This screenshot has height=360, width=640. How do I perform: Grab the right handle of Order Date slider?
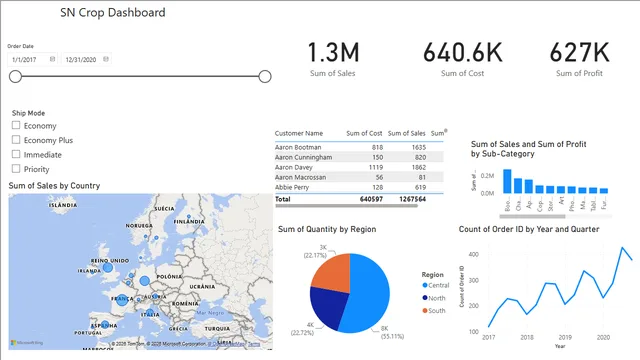265,76
